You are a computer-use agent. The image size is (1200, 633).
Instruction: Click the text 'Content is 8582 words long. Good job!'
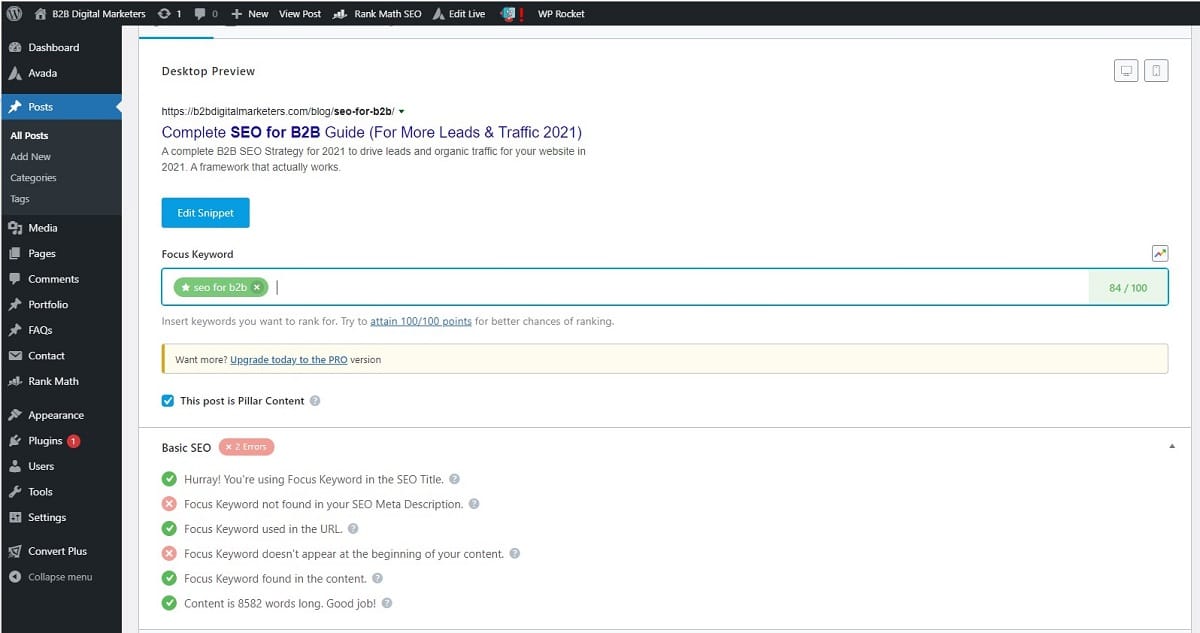[x=280, y=604]
